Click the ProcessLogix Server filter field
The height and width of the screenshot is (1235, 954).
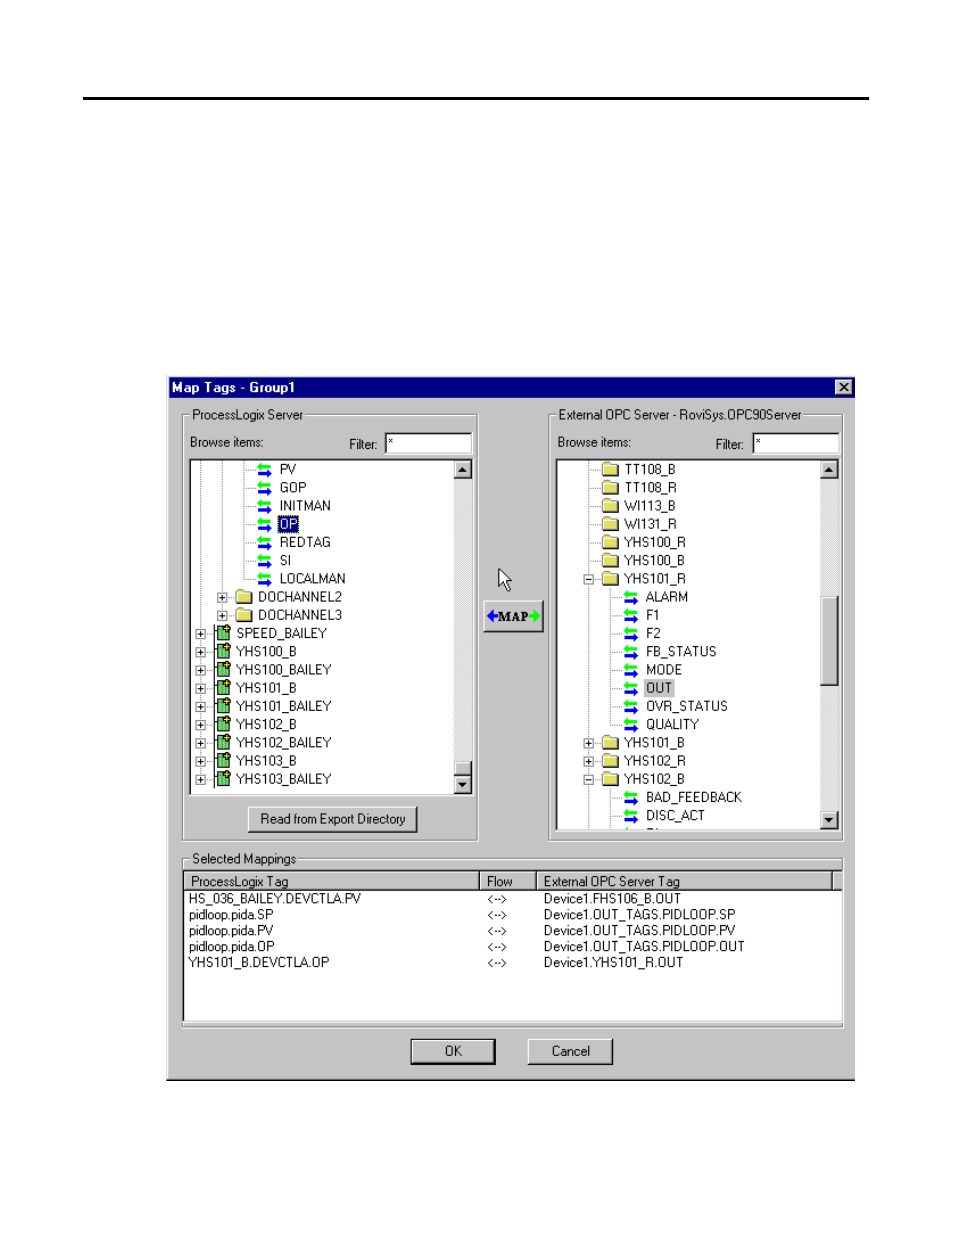click(428, 443)
